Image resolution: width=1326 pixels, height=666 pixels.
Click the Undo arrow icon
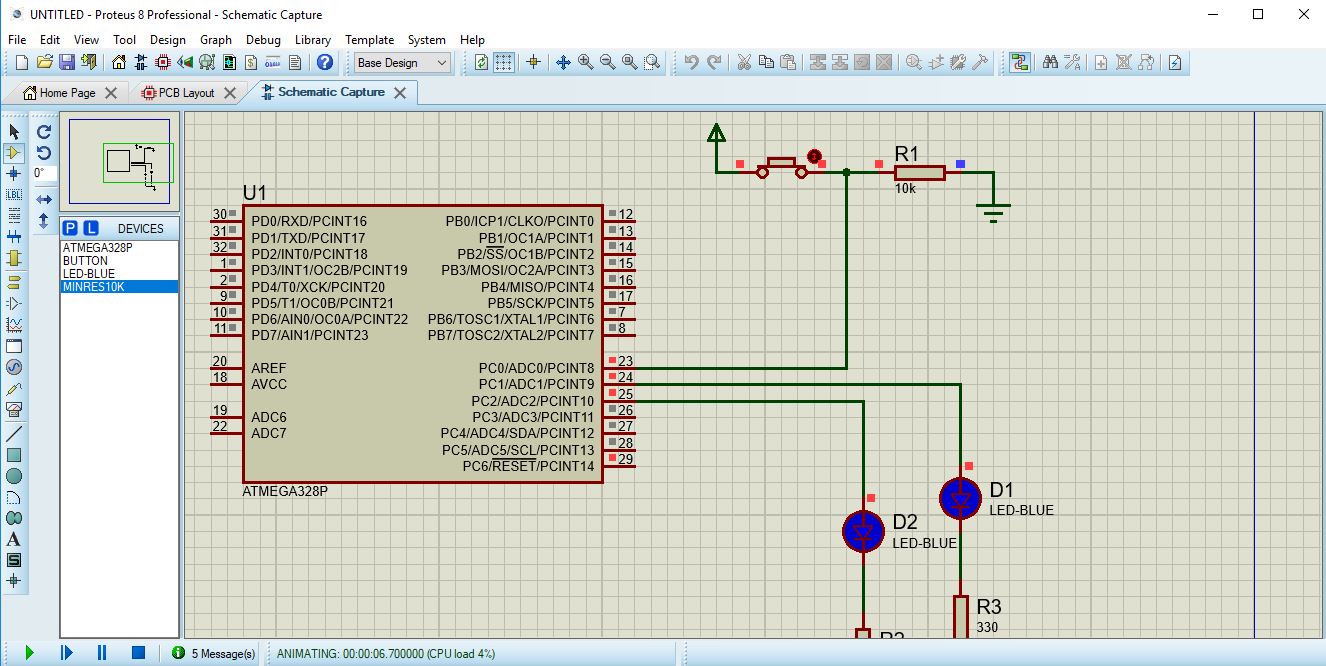pos(691,62)
